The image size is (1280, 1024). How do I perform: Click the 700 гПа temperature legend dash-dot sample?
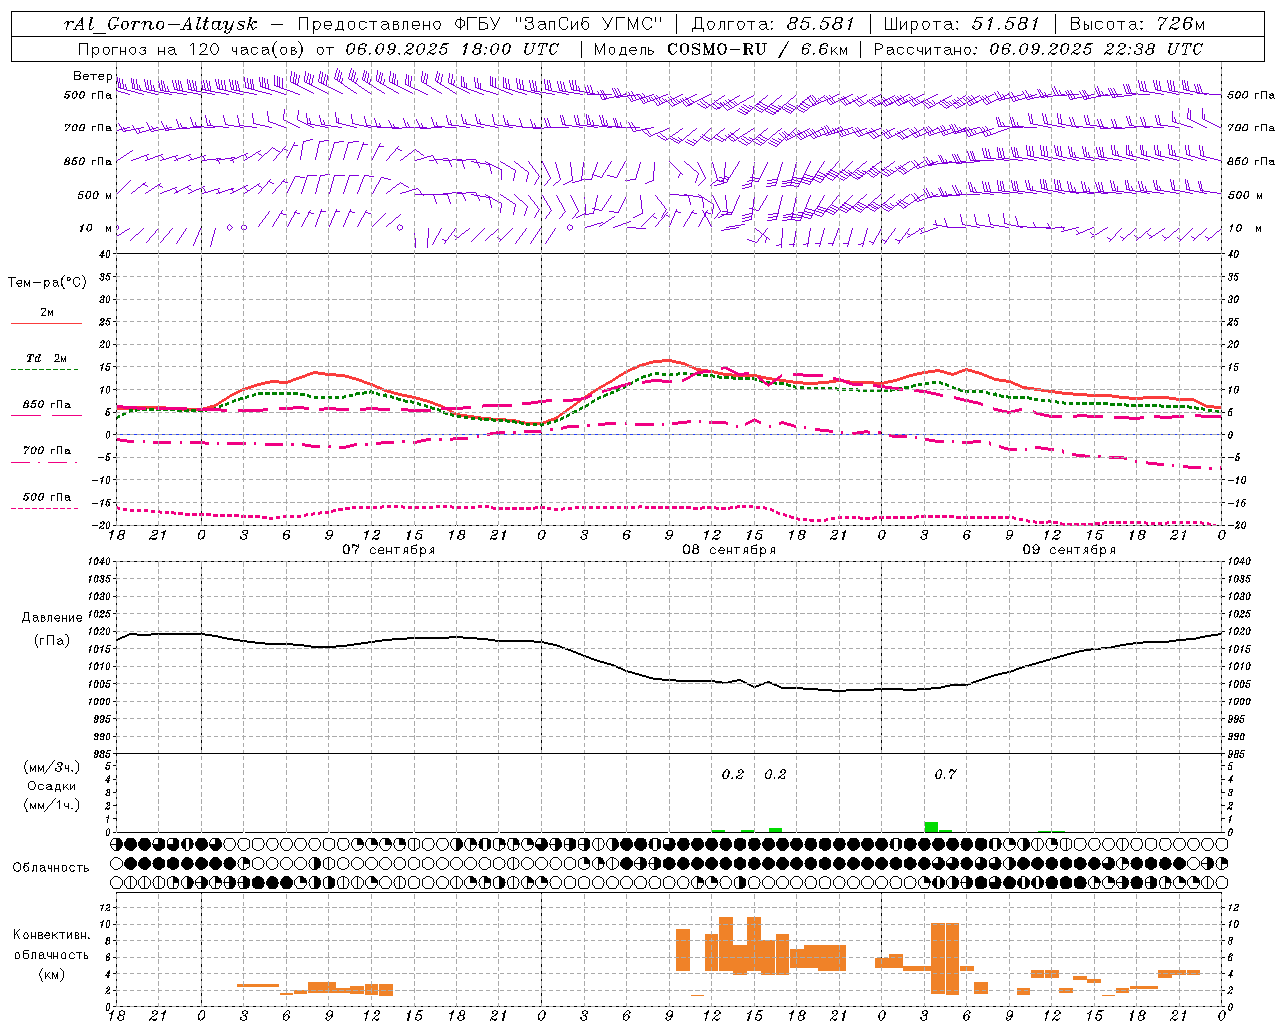pyautogui.click(x=46, y=462)
